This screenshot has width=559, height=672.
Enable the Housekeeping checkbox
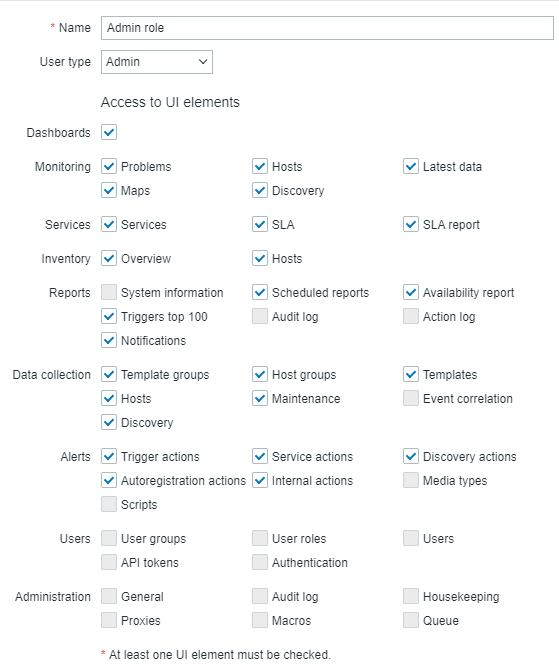411,596
